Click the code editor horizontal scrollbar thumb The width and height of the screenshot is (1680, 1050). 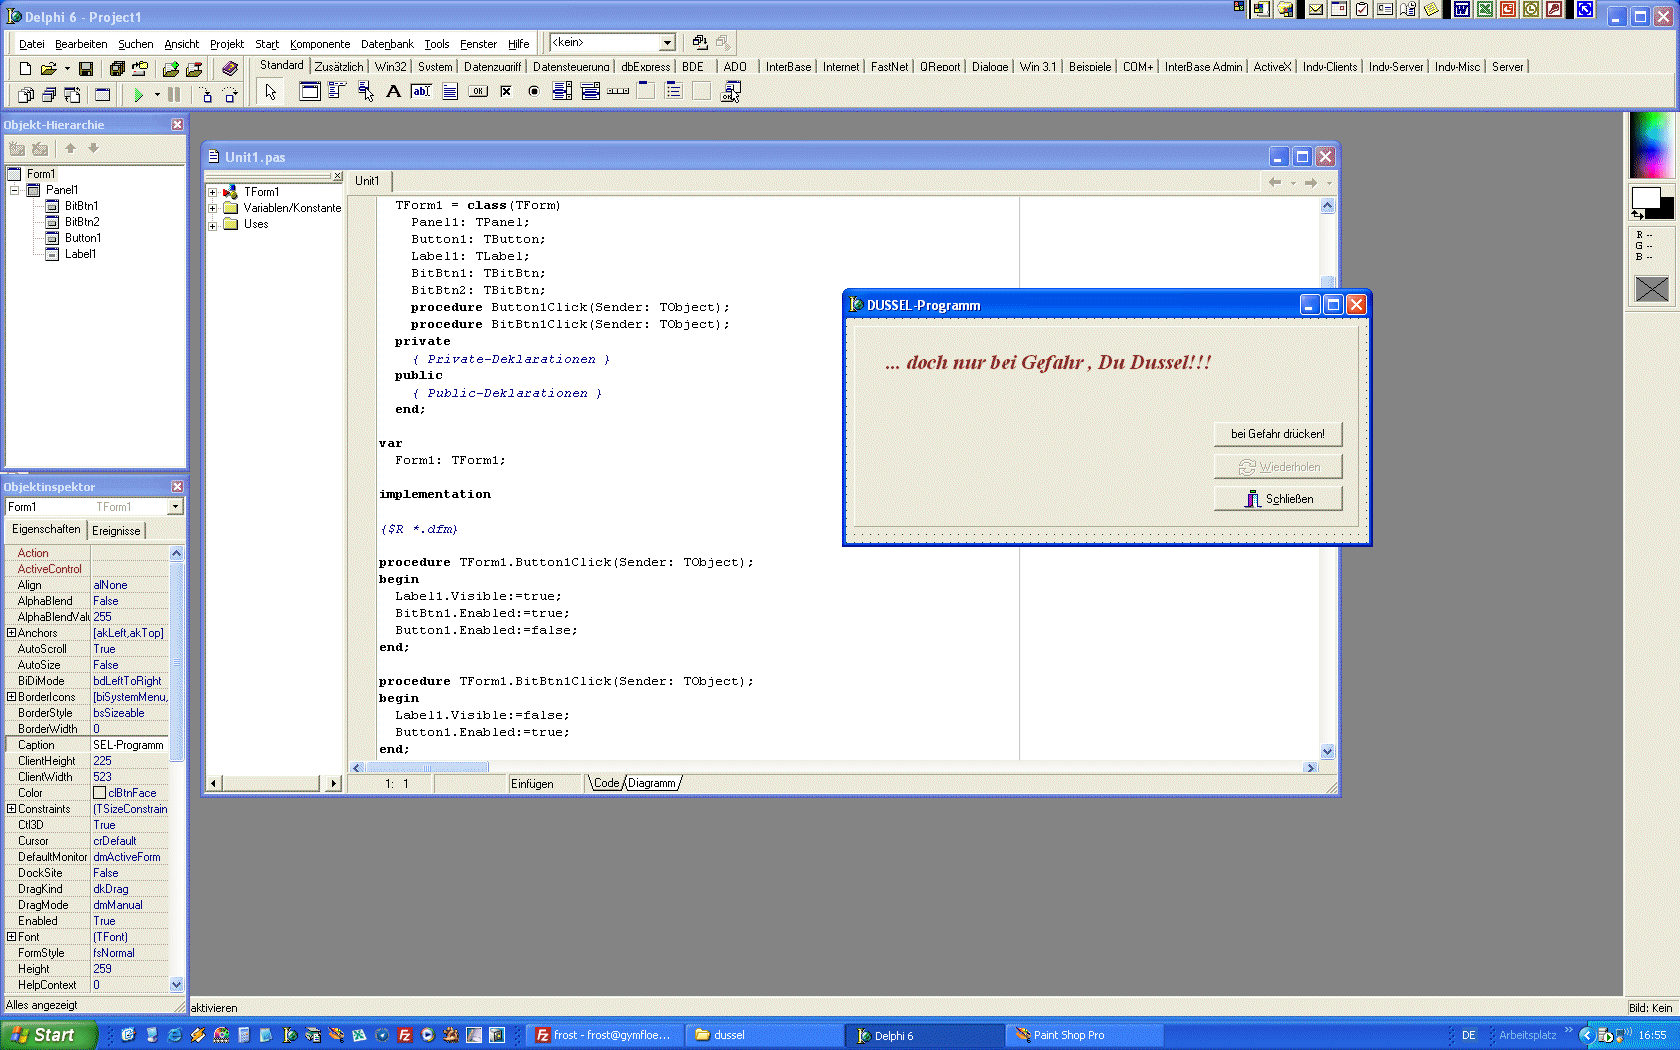427,768
